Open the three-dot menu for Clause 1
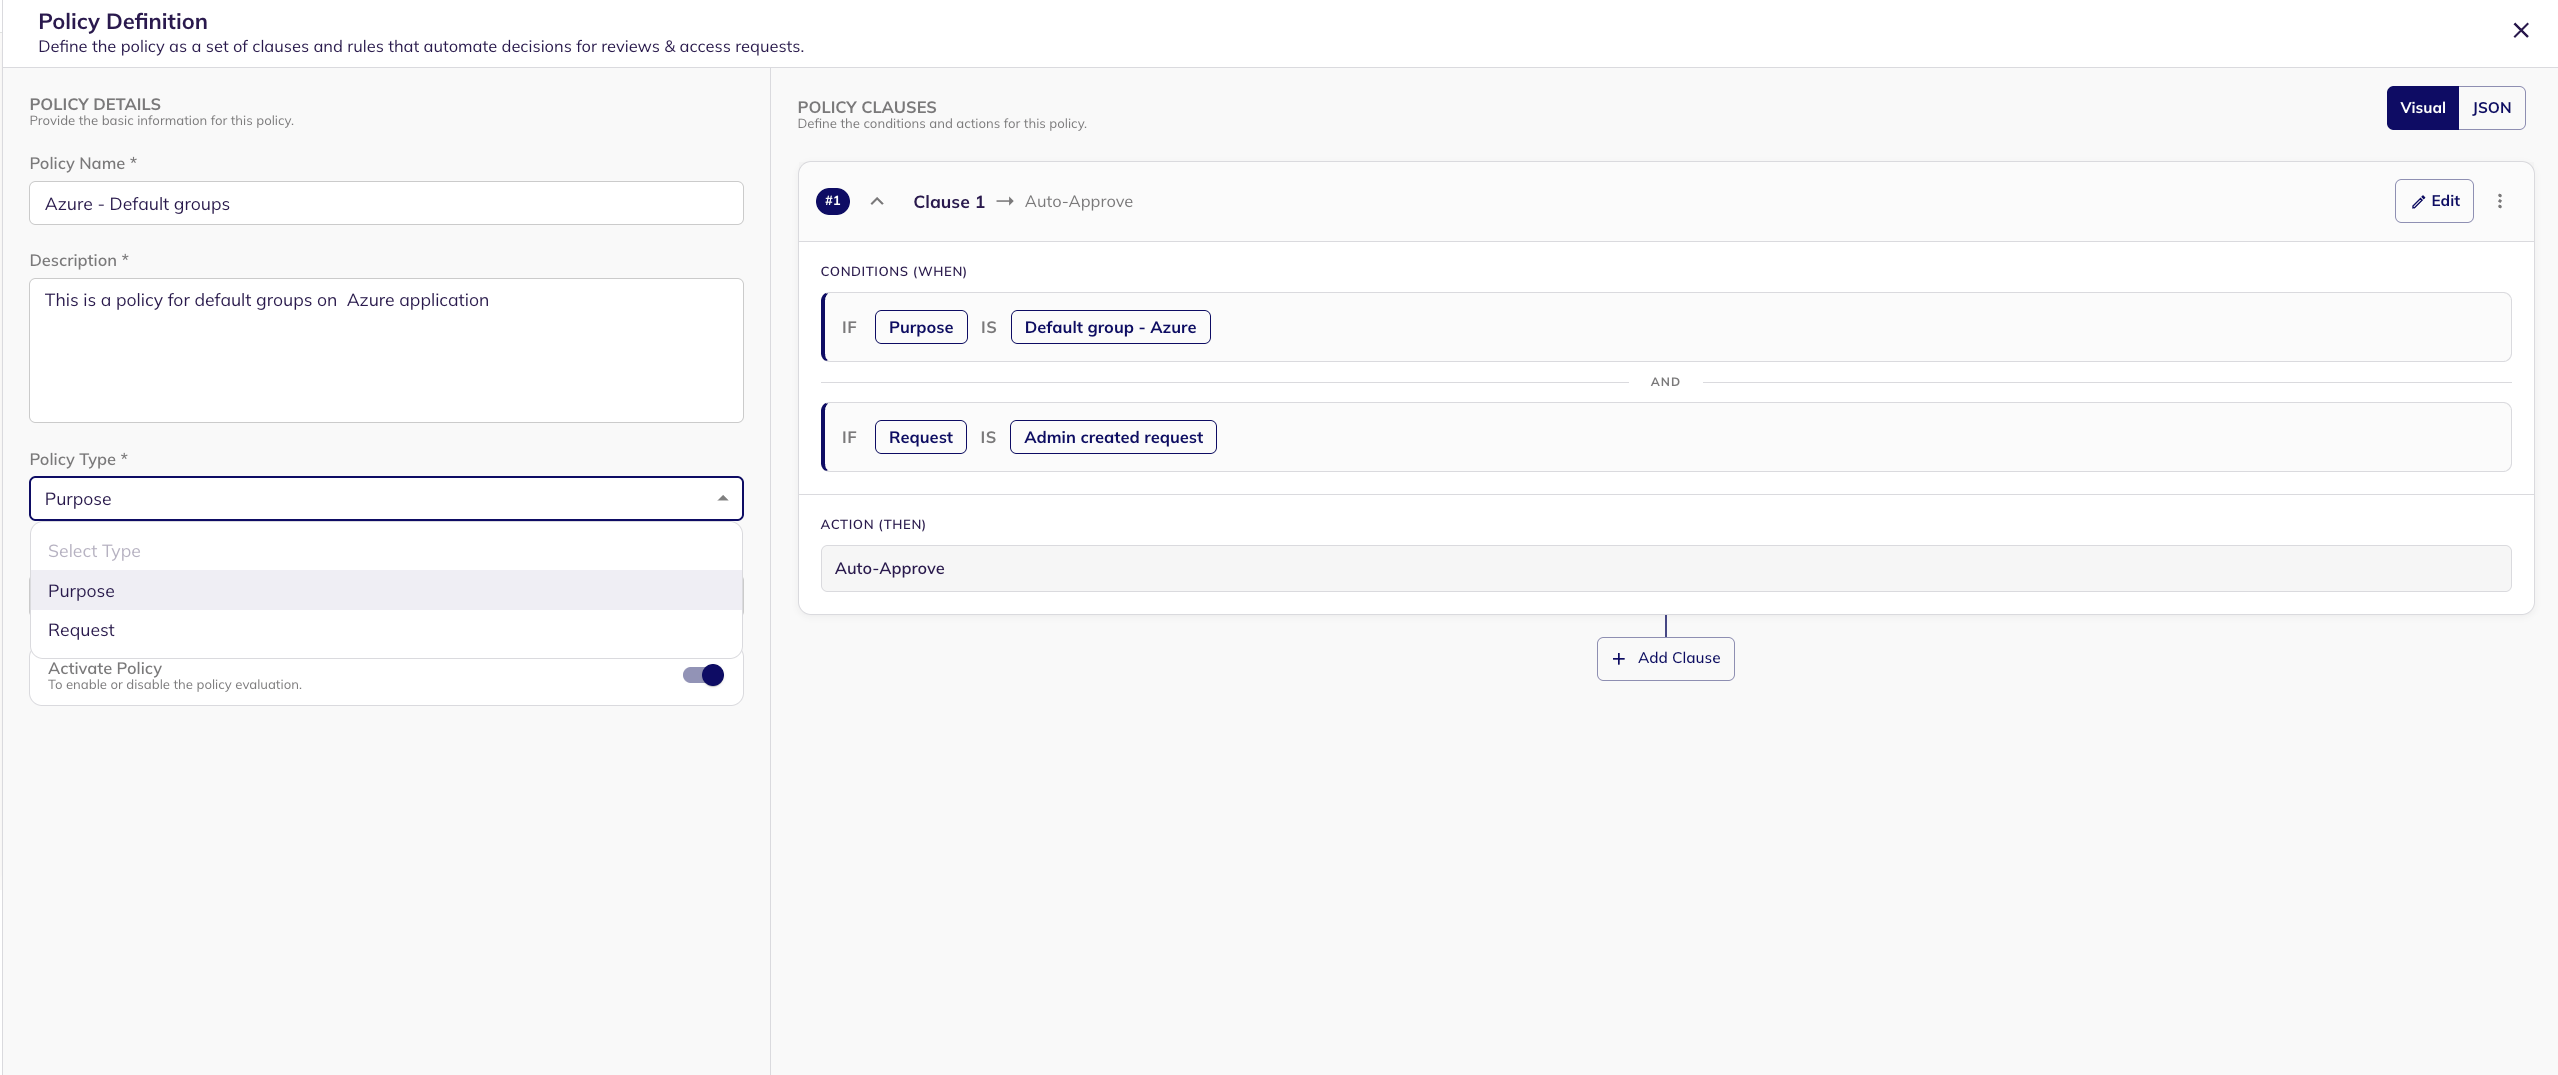 coord(2499,201)
